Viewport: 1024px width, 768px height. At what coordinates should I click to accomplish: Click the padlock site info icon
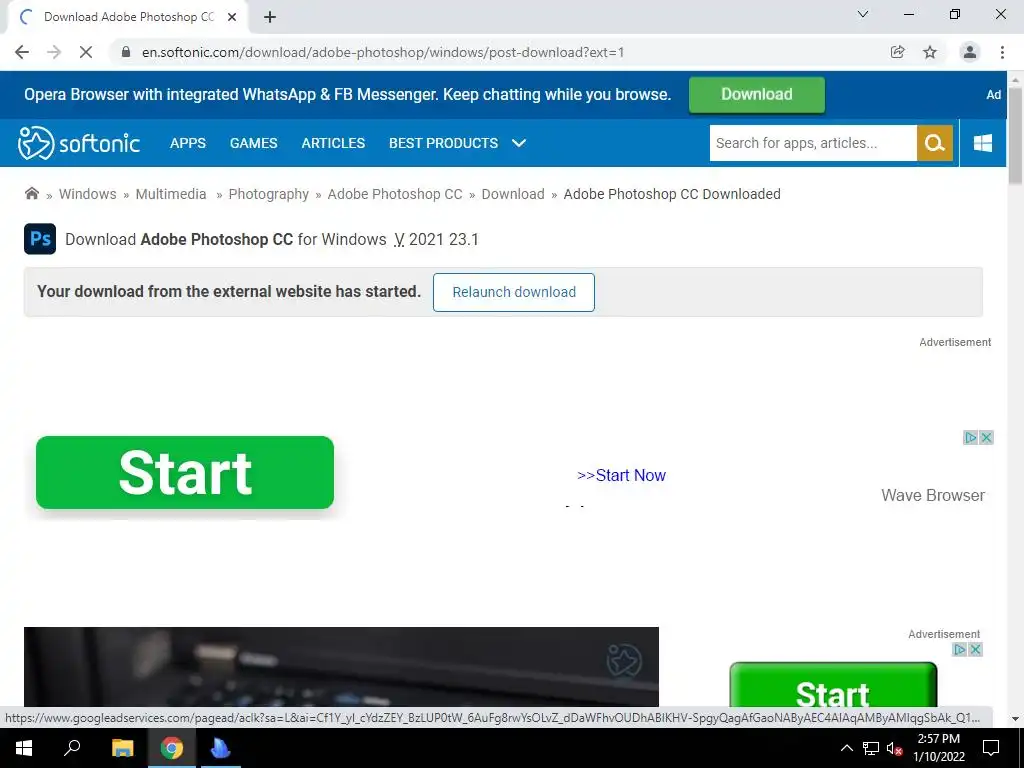pyautogui.click(x=126, y=52)
